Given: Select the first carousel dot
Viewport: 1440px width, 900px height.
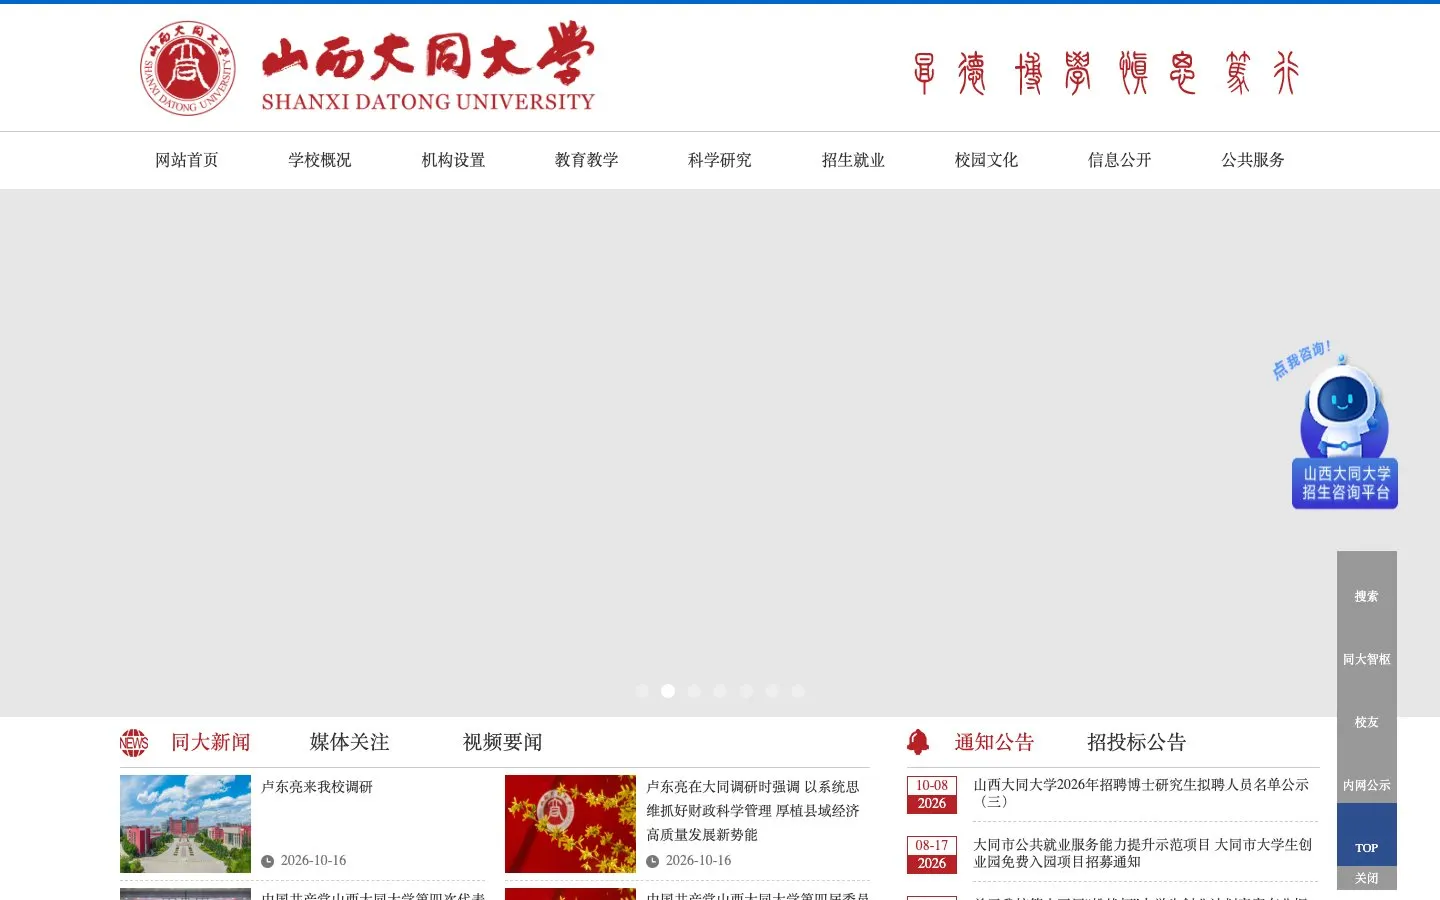Looking at the screenshot, I should (x=642, y=691).
